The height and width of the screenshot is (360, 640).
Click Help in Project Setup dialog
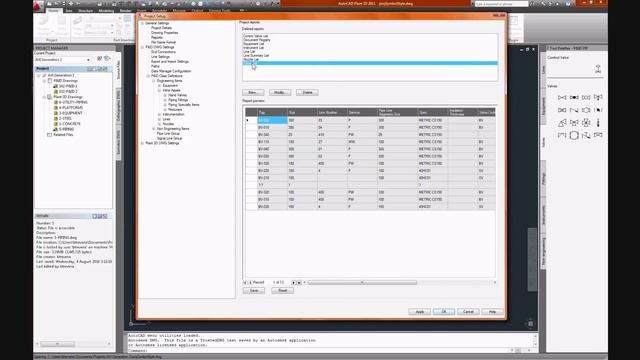(492, 312)
